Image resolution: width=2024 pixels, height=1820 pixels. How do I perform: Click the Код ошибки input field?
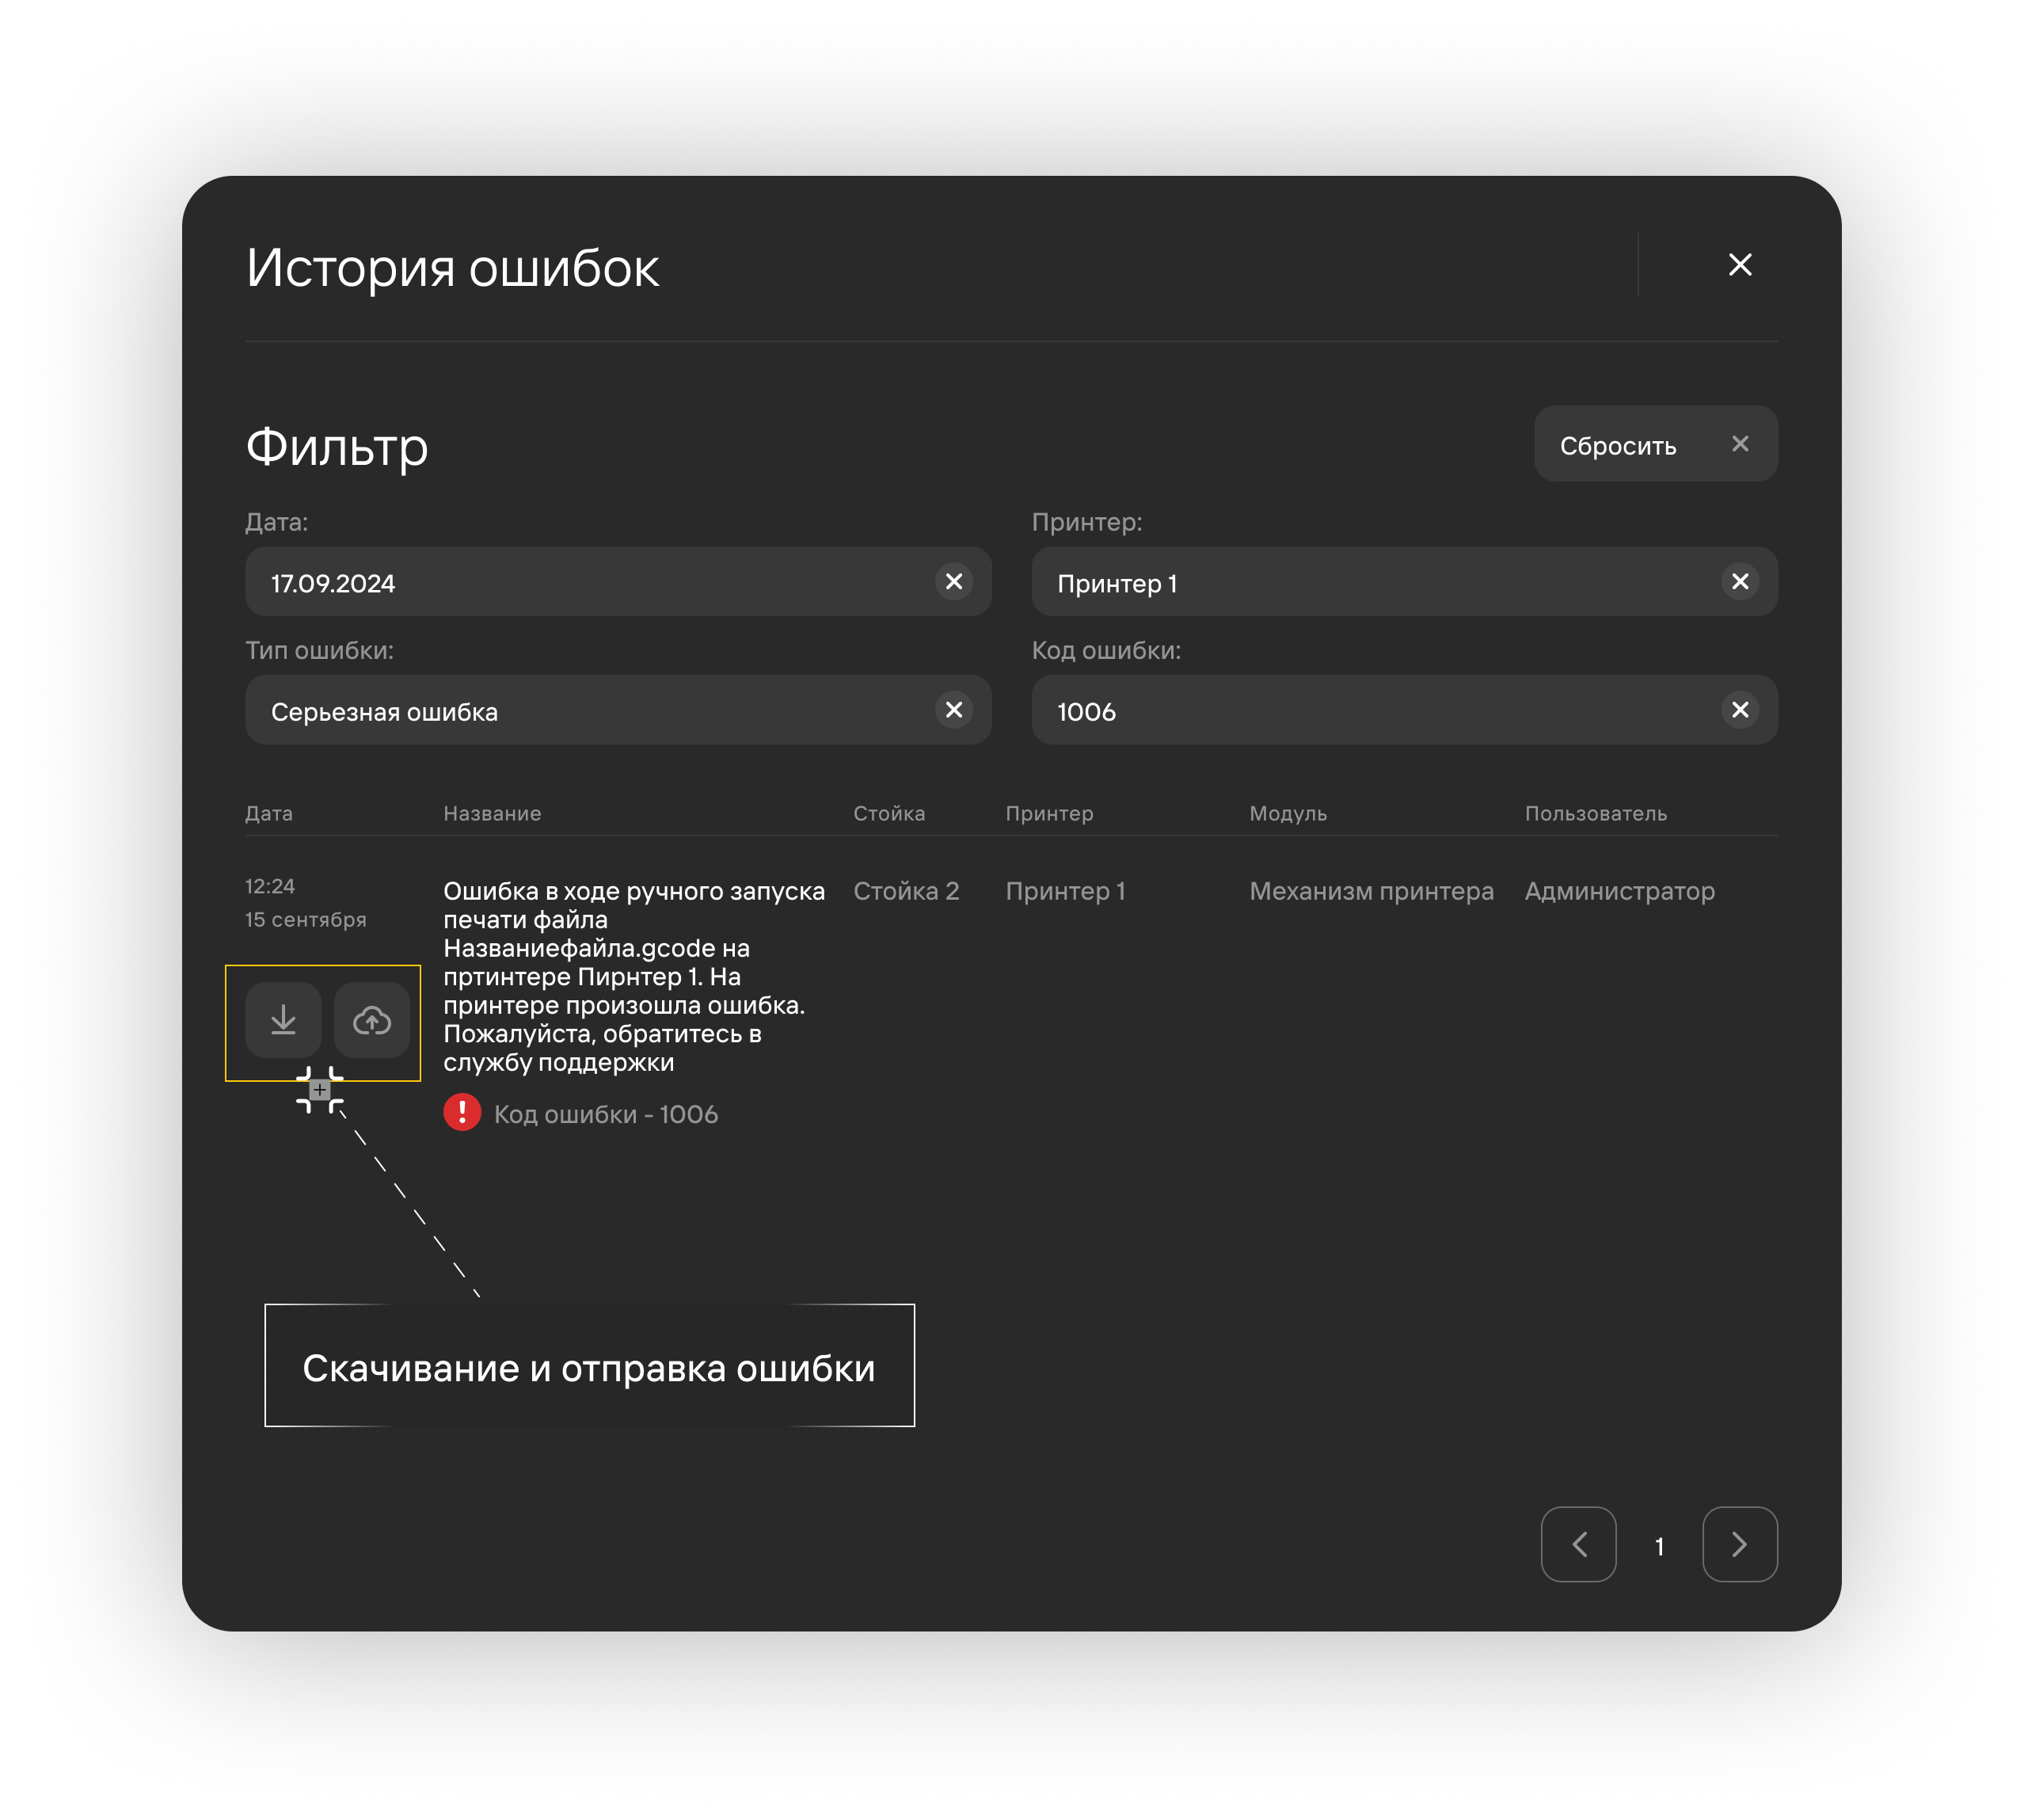(x=1405, y=709)
